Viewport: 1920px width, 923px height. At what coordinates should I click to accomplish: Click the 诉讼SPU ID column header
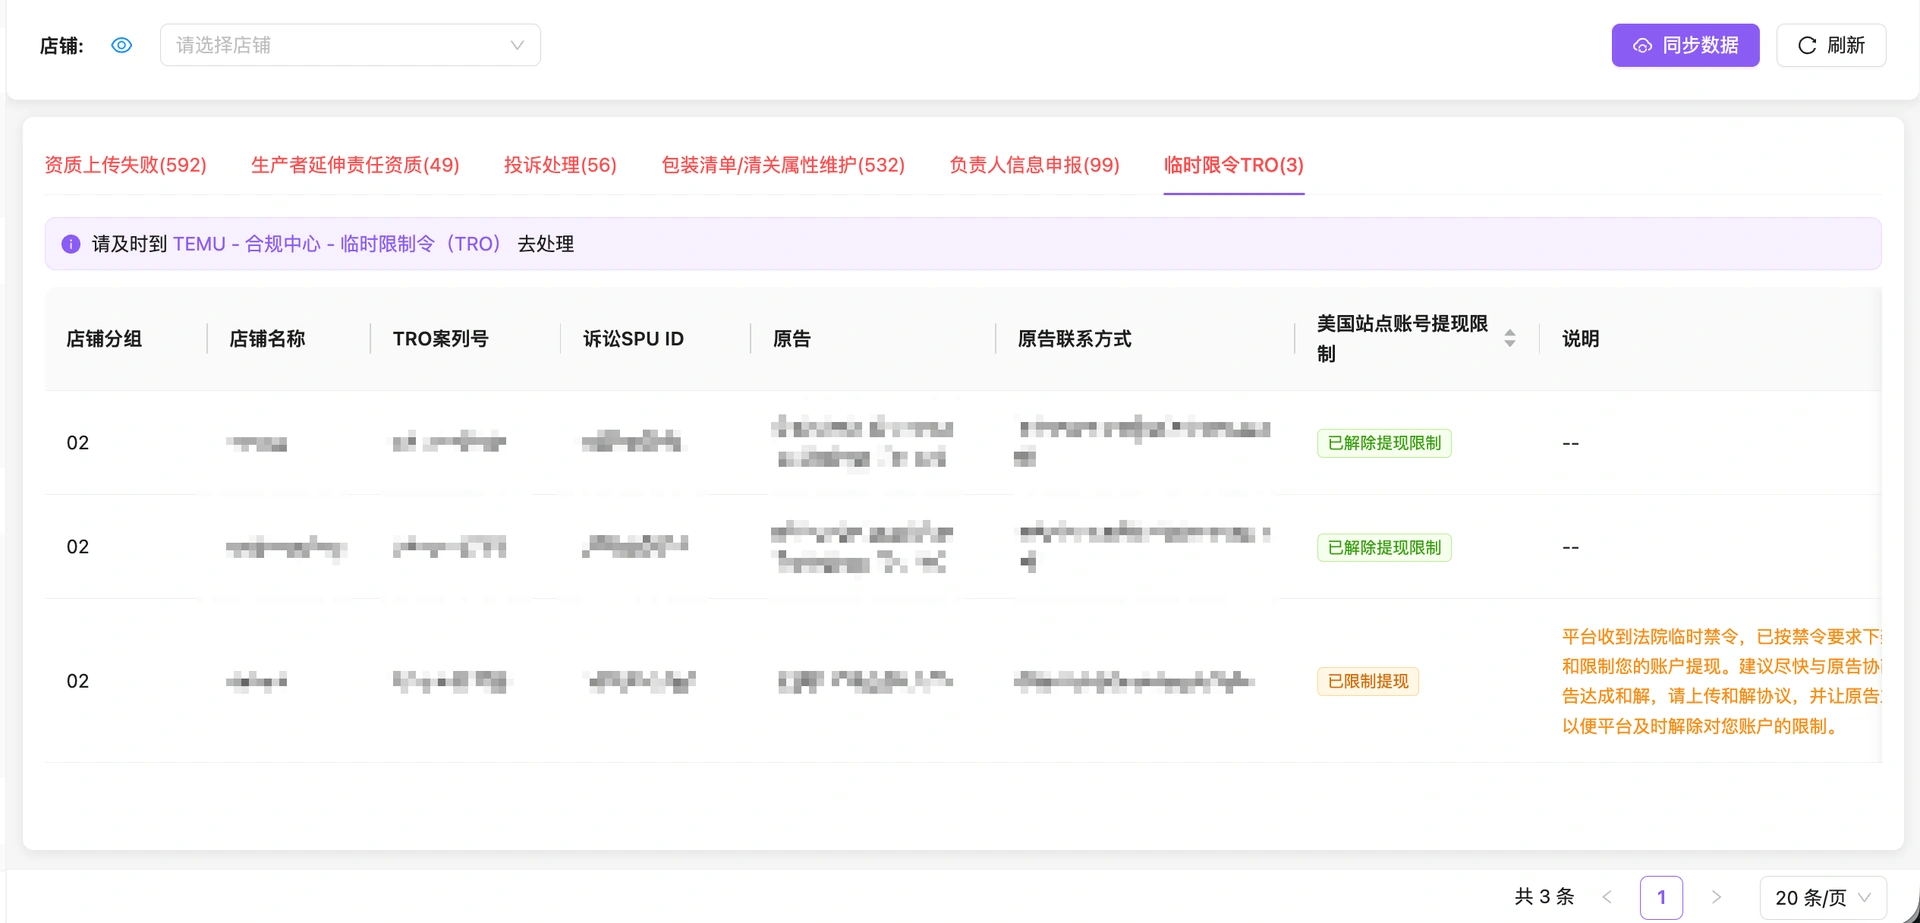(x=633, y=339)
